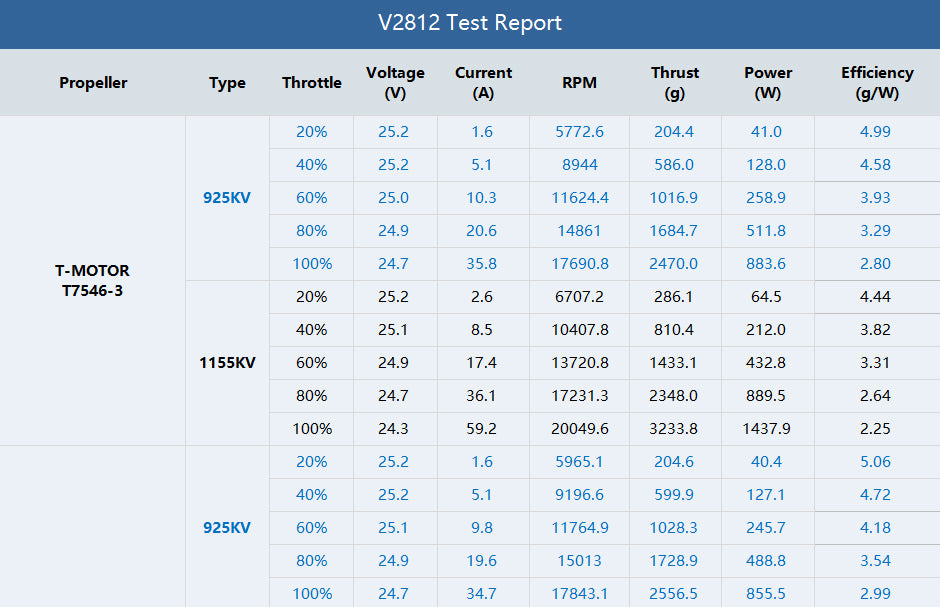
Task: Click the 20049.6 RPM value
Action: 579,429
